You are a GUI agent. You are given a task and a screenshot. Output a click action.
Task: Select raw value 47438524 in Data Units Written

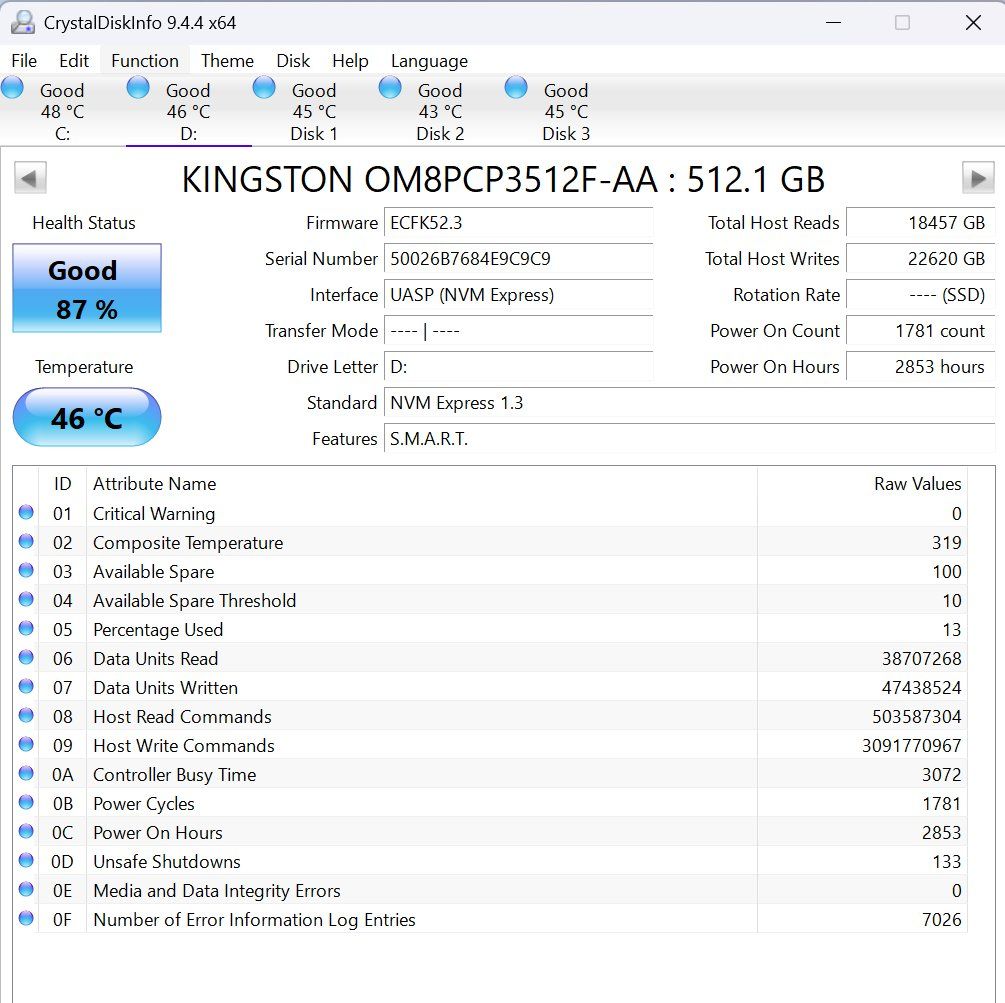point(921,688)
